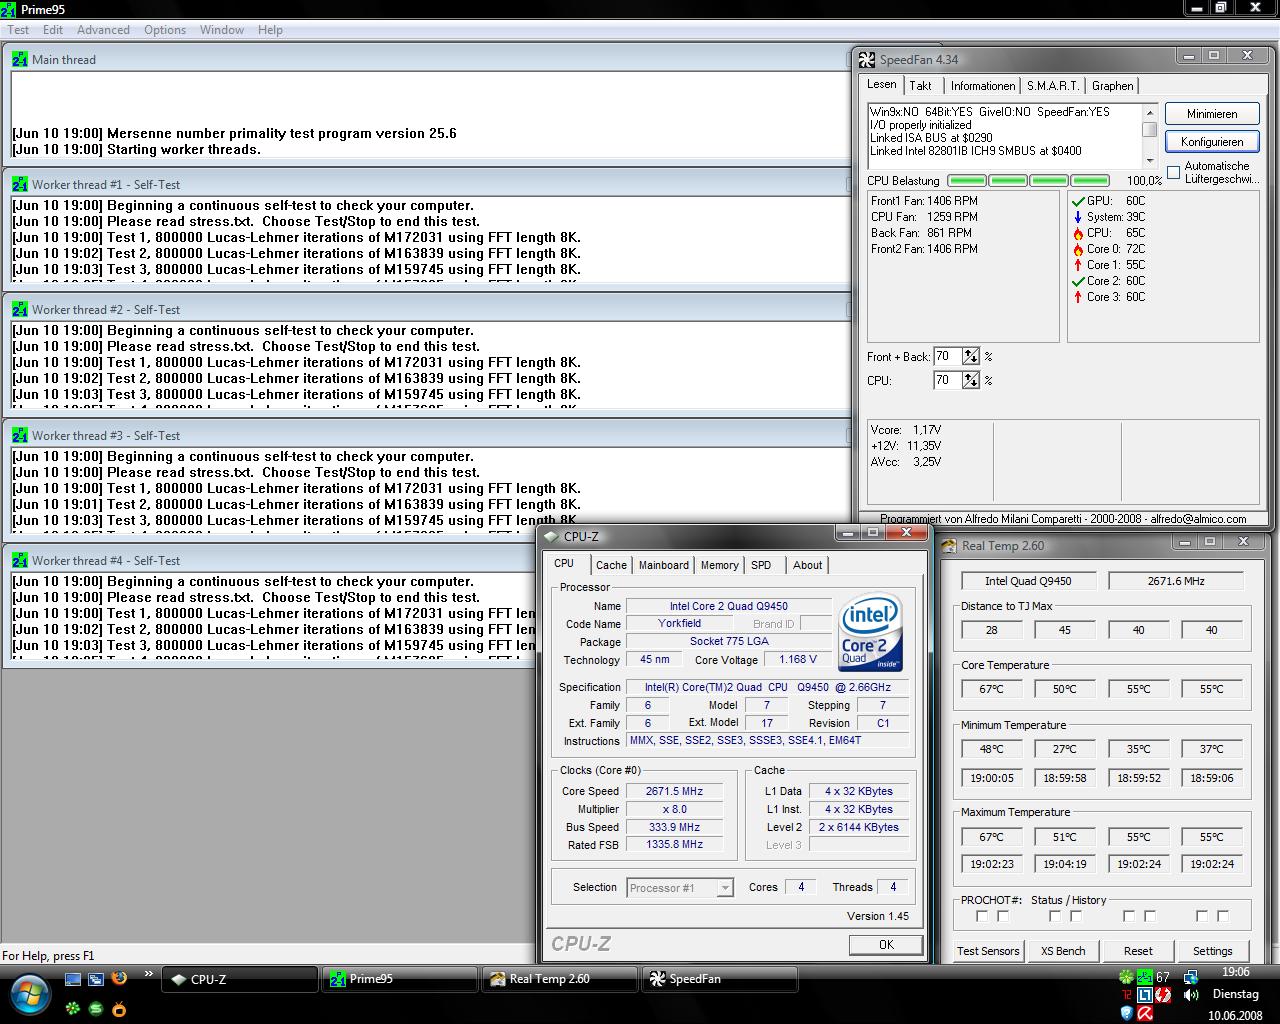
Task: Click the Front + Back speed input field
Action: pyautogui.click(x=947, y=356)
